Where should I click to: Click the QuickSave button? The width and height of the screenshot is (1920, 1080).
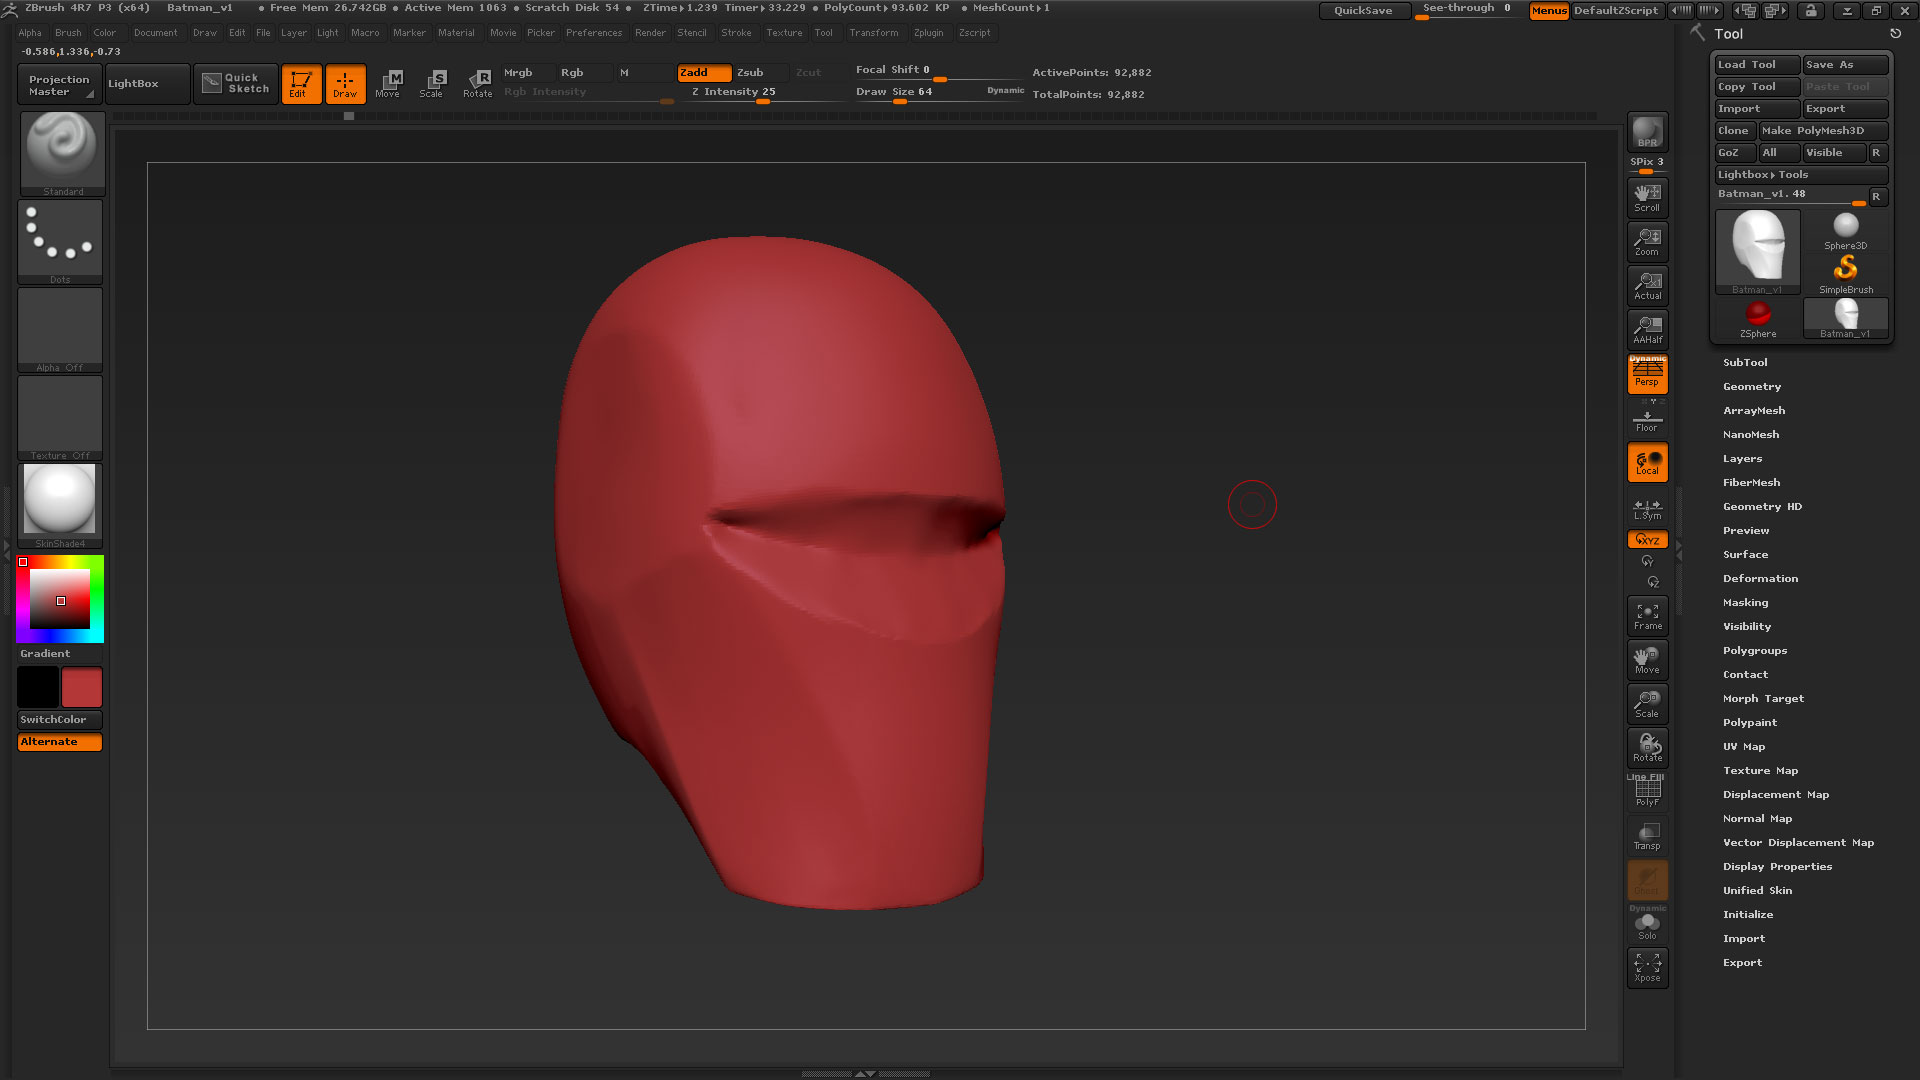[1364, 11]
